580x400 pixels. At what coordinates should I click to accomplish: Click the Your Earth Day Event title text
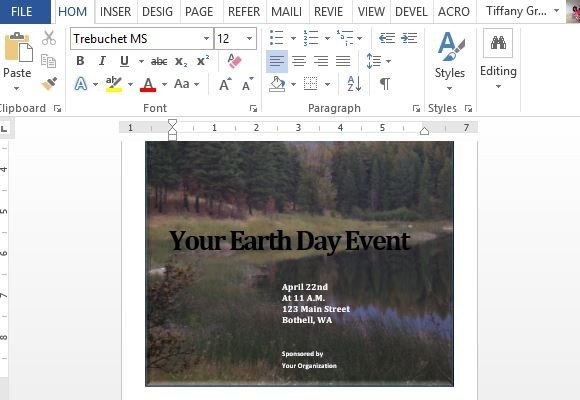coord(290,241)
